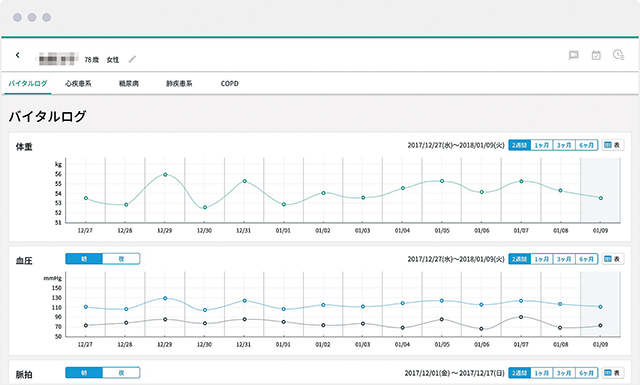Select 1ヶ月 range for 血圧 chart
Screen dimensions: 640x385
click(542, 259)
